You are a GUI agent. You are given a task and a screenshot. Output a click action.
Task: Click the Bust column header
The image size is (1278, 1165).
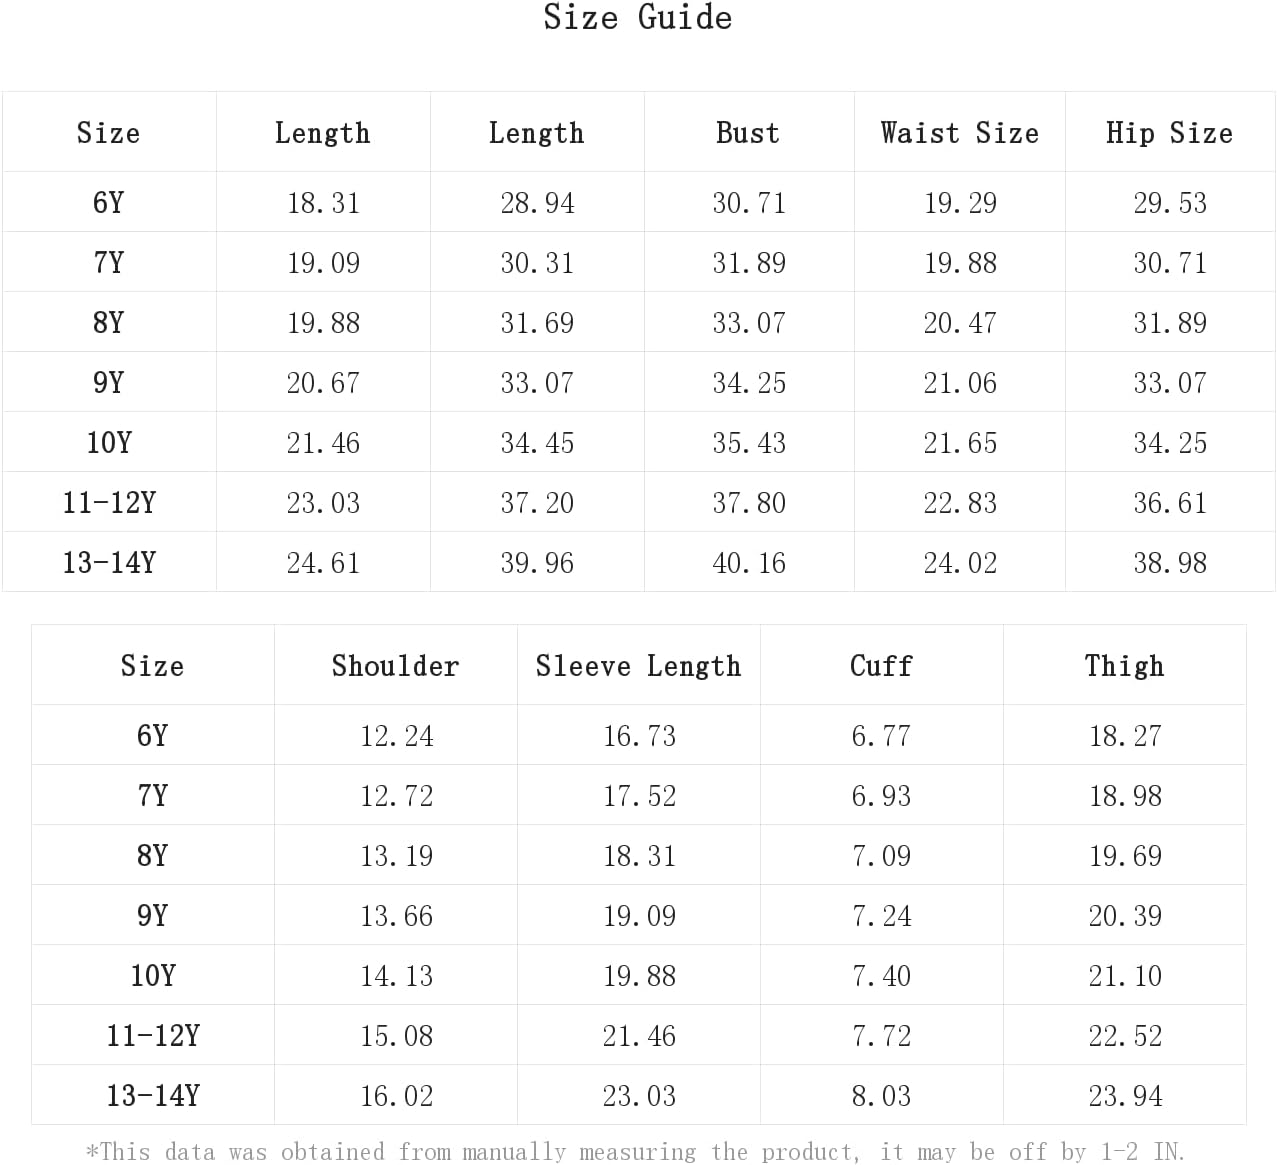748,133
